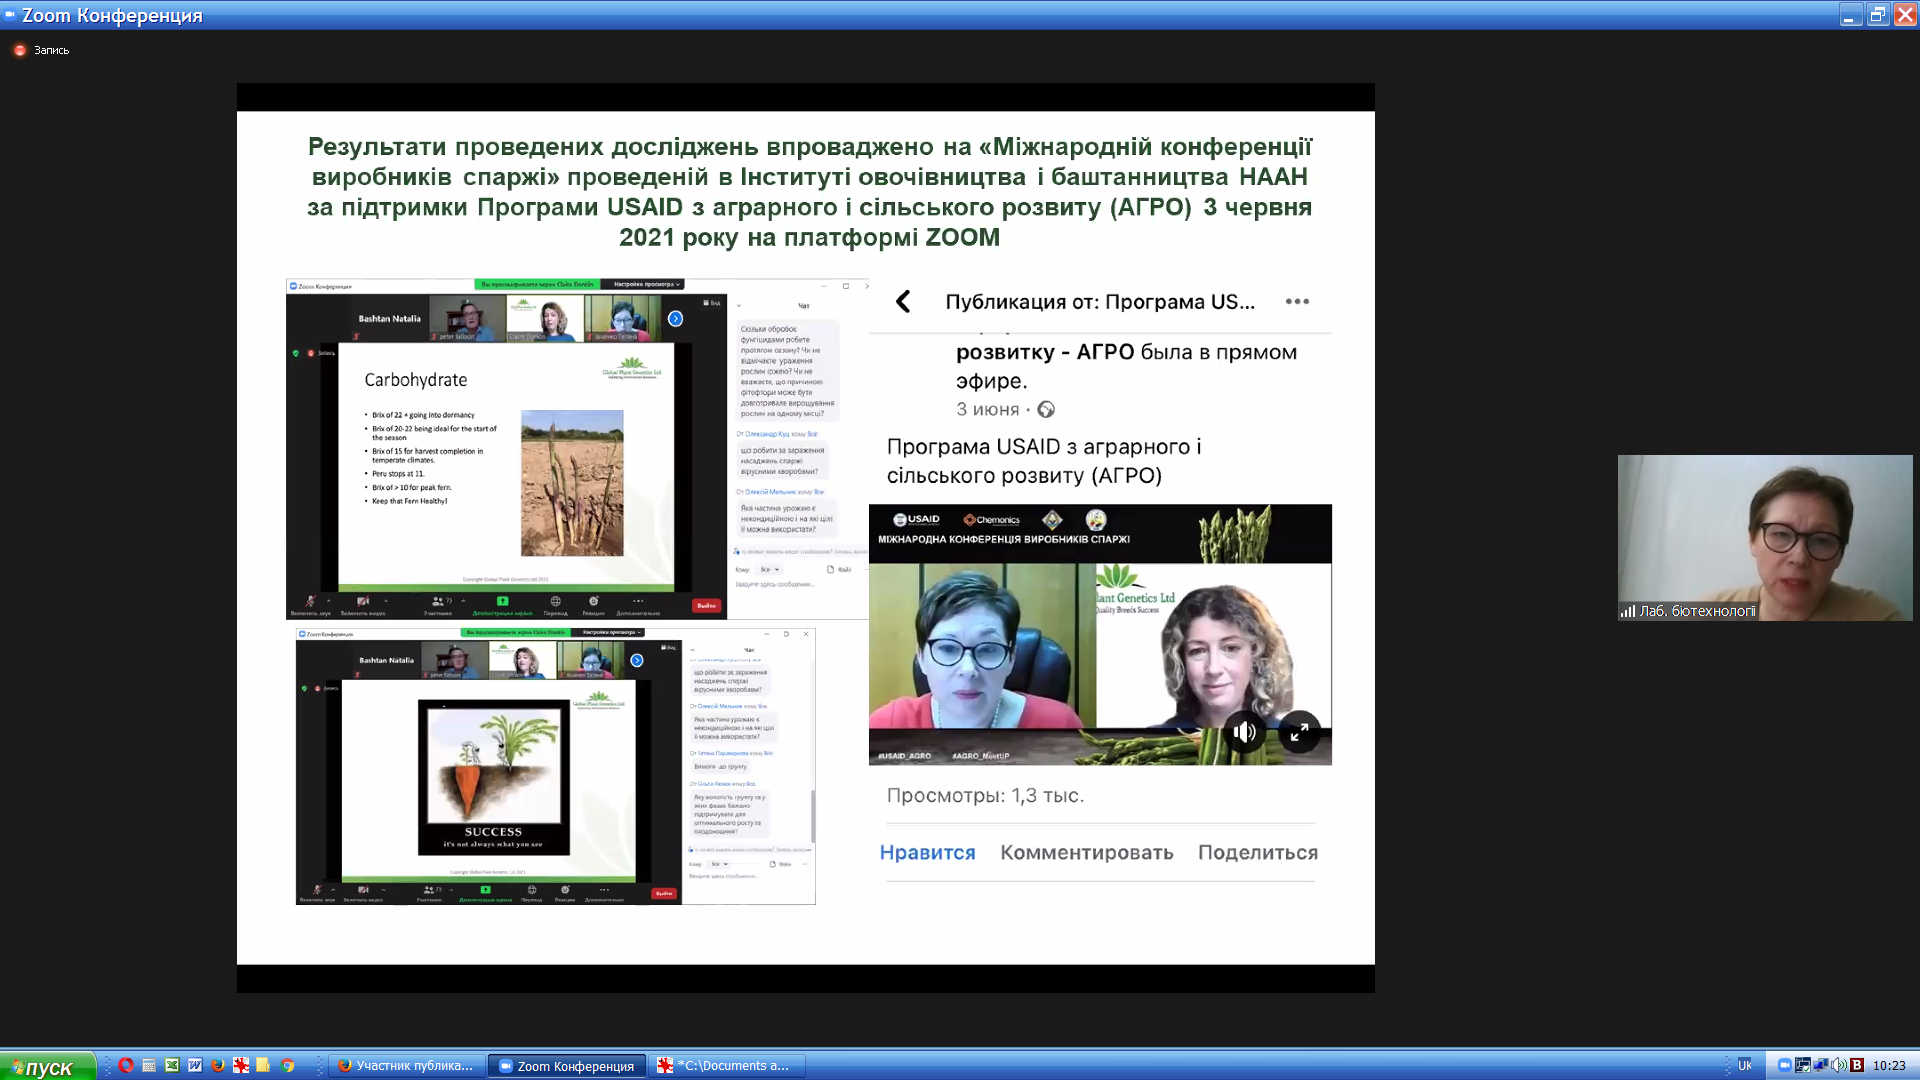1920x1080 pixels.
Task: Click the globe privacy icon beside 3 июня
Action: (x=1046, y=409)
